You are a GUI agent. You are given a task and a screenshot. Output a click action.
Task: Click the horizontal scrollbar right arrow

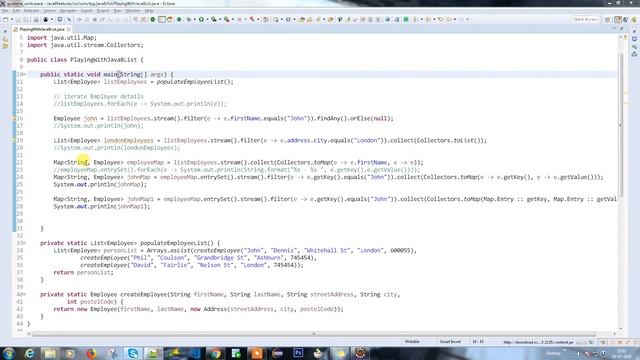614,333
